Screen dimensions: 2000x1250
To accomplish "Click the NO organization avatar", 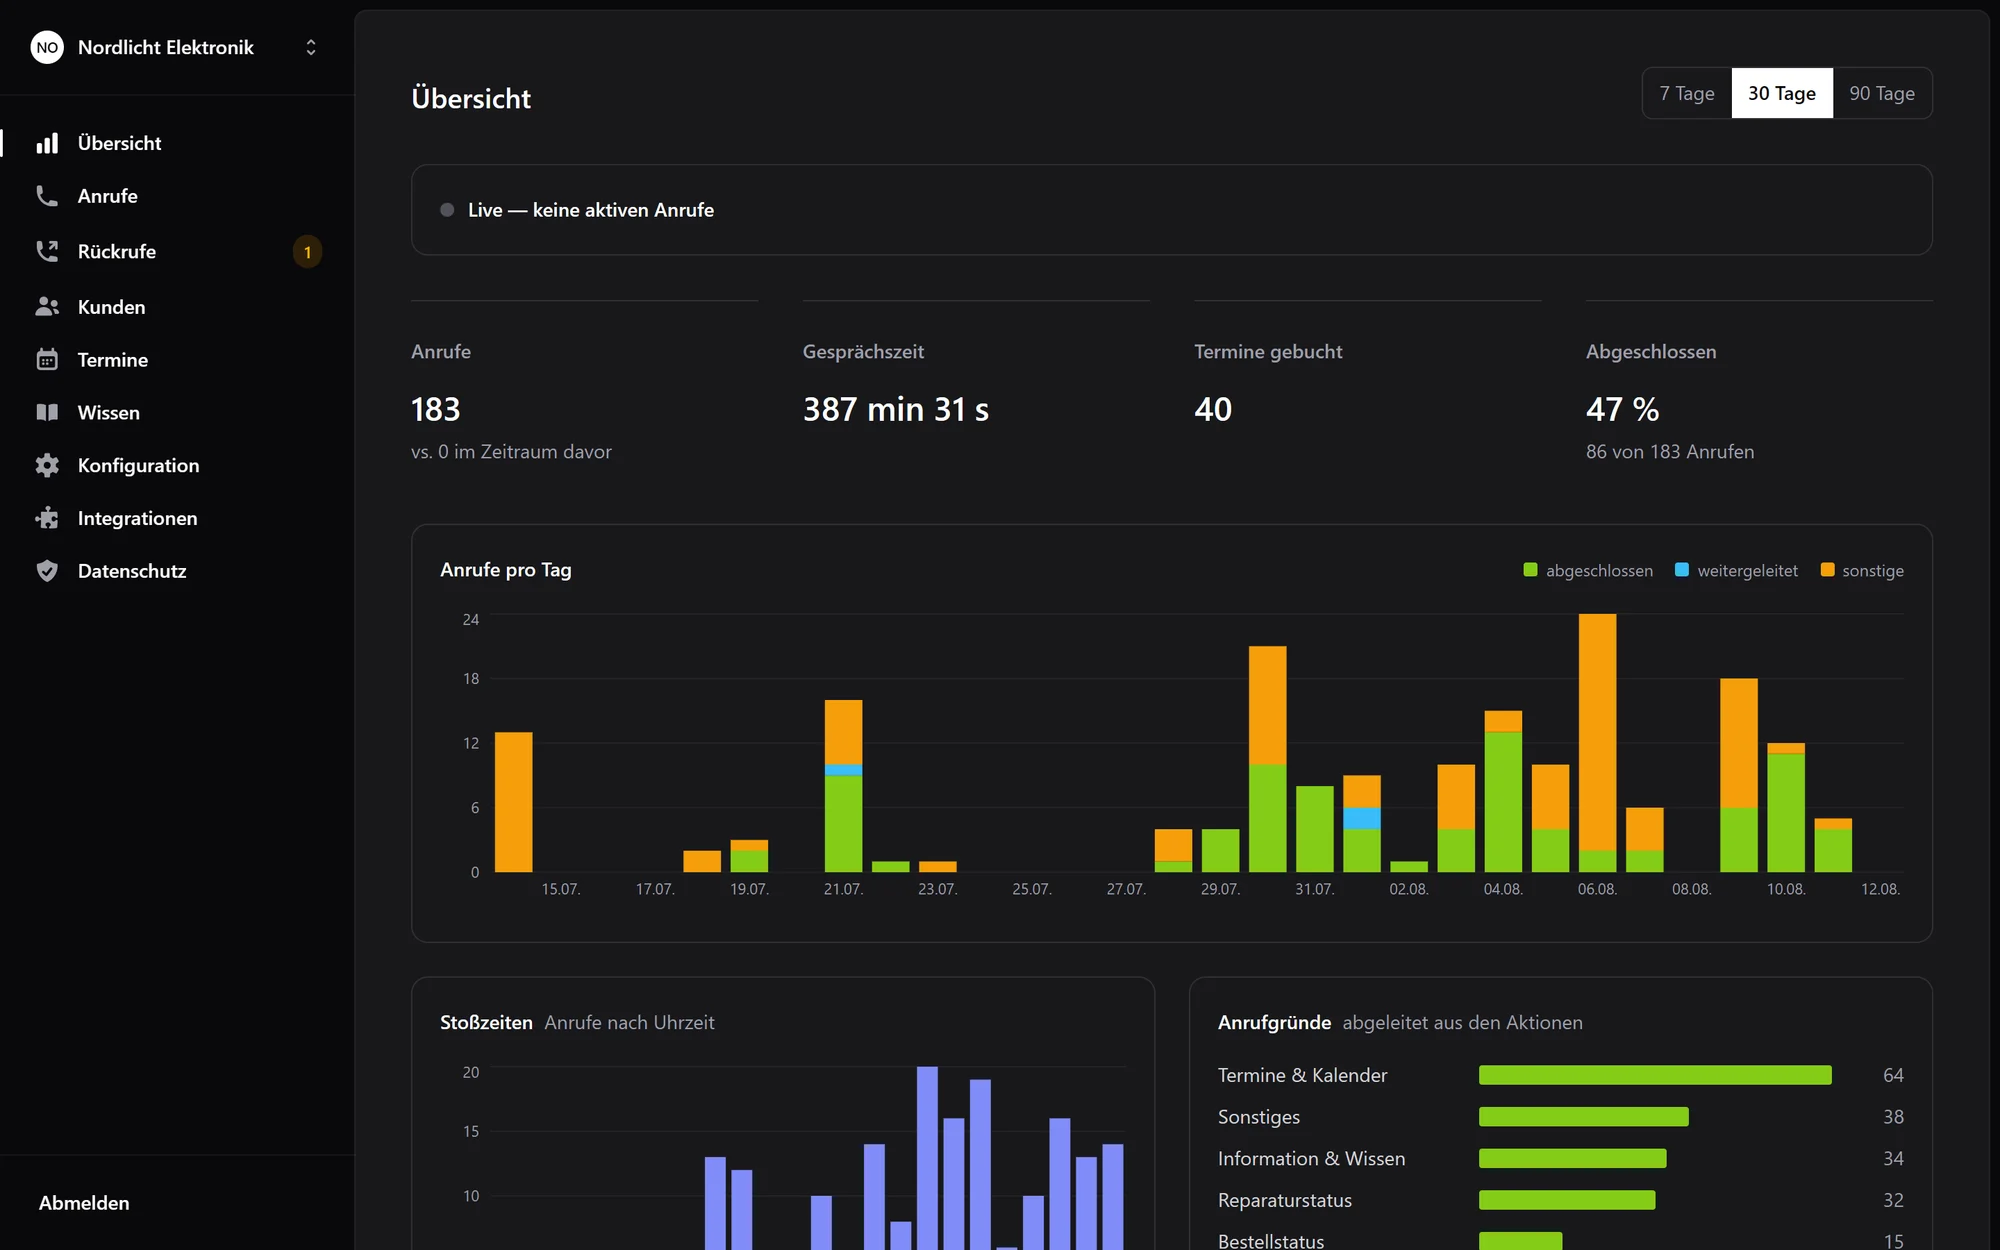I will (x=47, y=47).
